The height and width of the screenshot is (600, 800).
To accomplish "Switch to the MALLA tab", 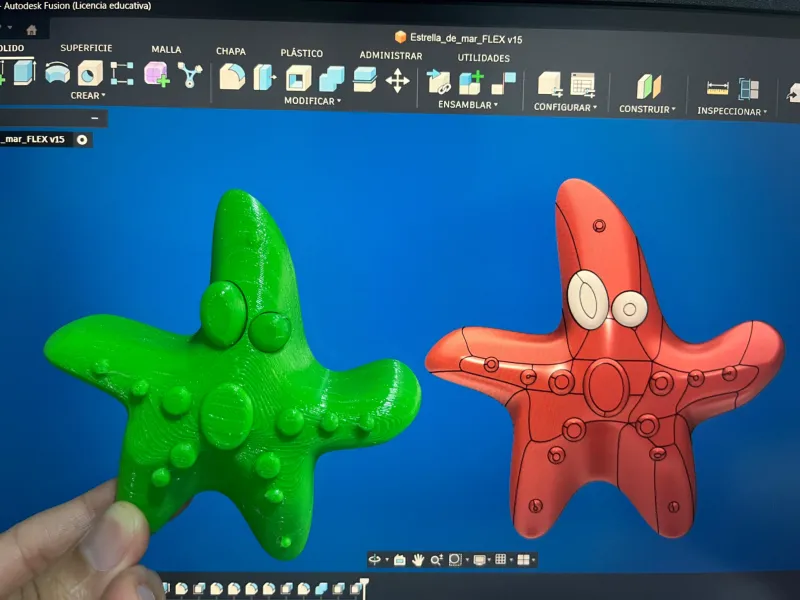I will point(166,49).
